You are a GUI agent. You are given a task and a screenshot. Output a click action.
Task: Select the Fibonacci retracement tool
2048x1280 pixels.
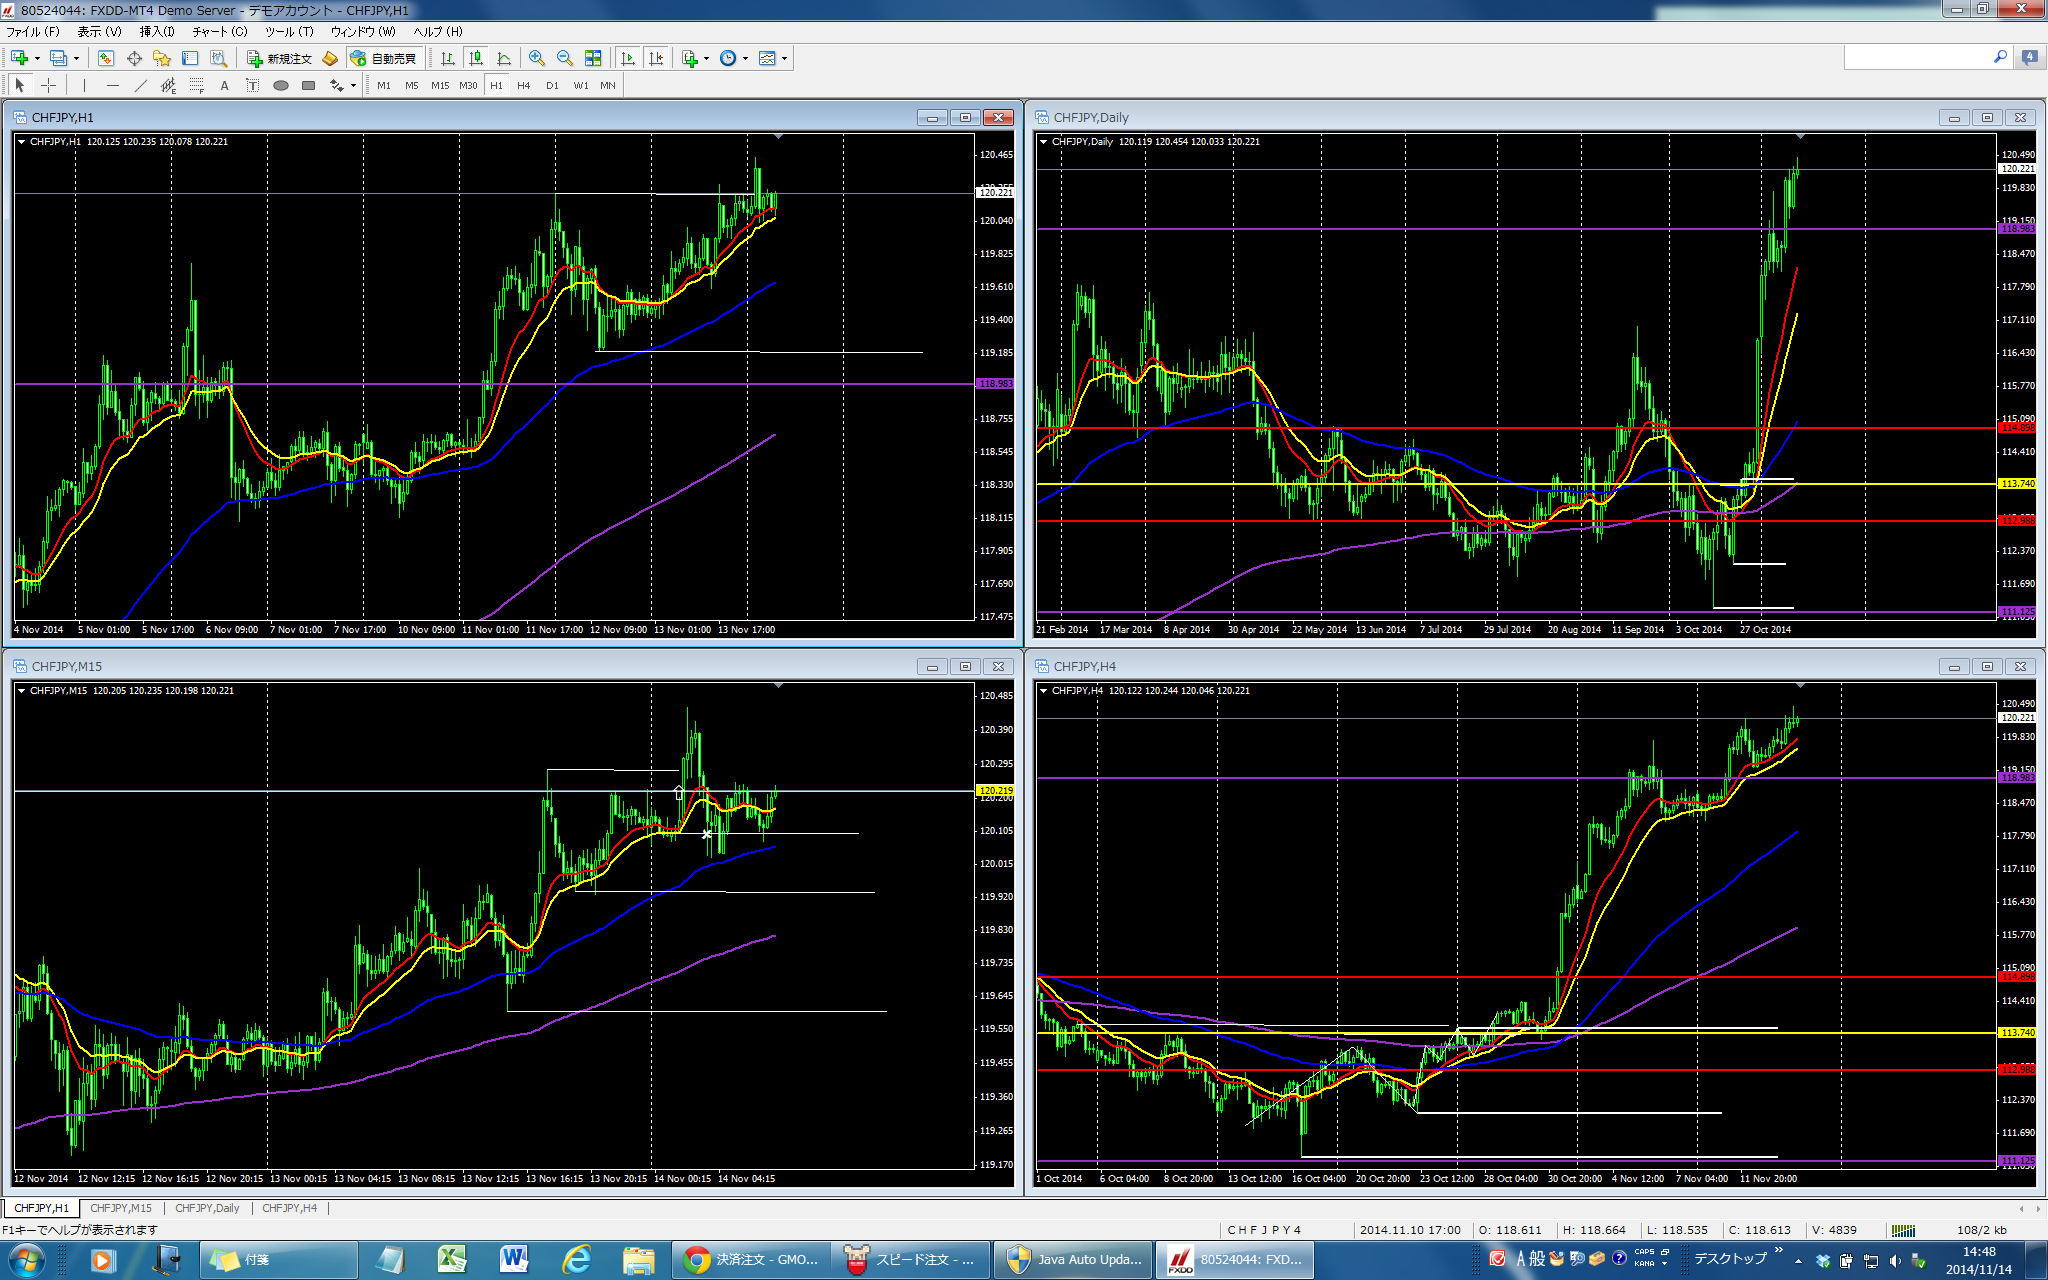coord(196,86)
